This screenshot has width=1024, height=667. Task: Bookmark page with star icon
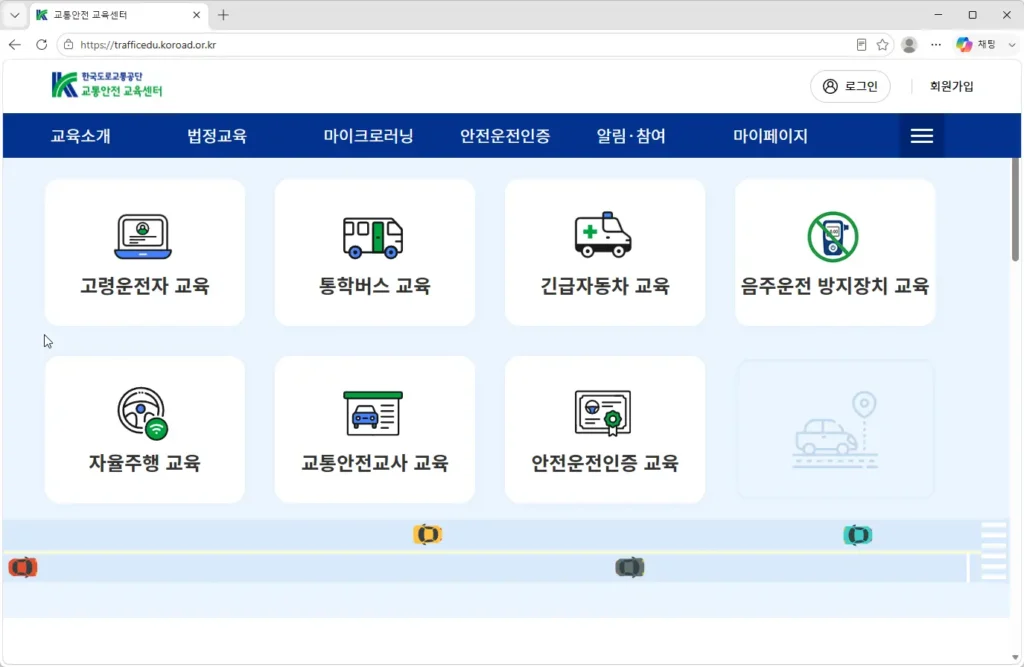pos(882,44)
